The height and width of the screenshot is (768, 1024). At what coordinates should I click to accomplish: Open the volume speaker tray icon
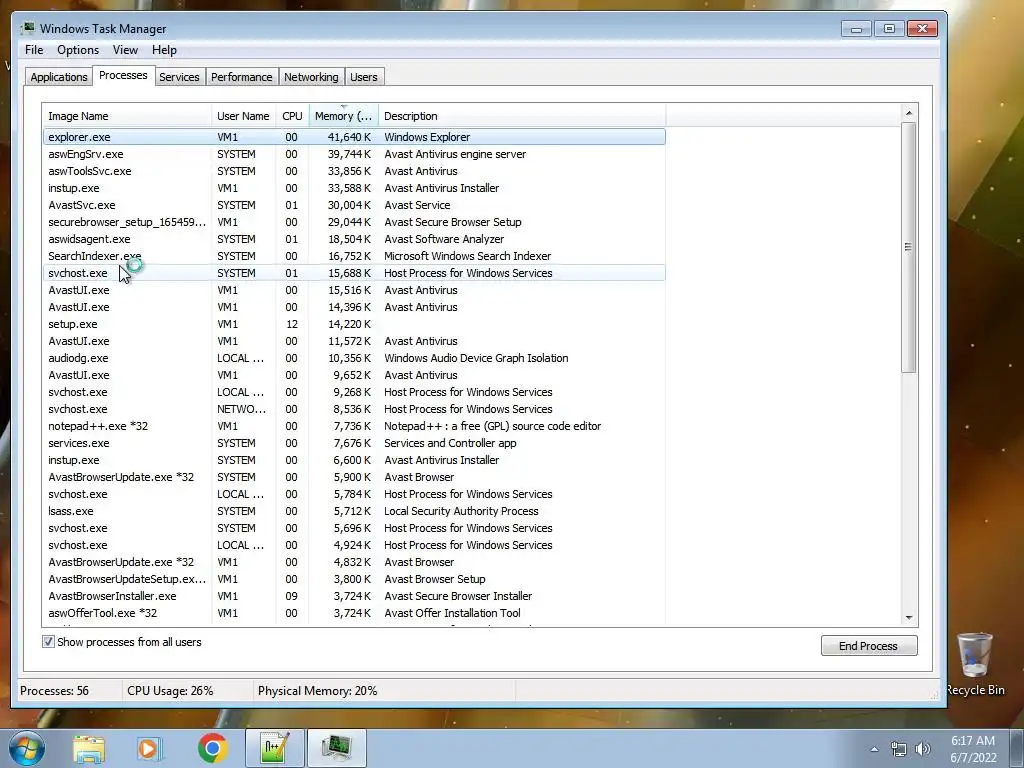point(923,749)
